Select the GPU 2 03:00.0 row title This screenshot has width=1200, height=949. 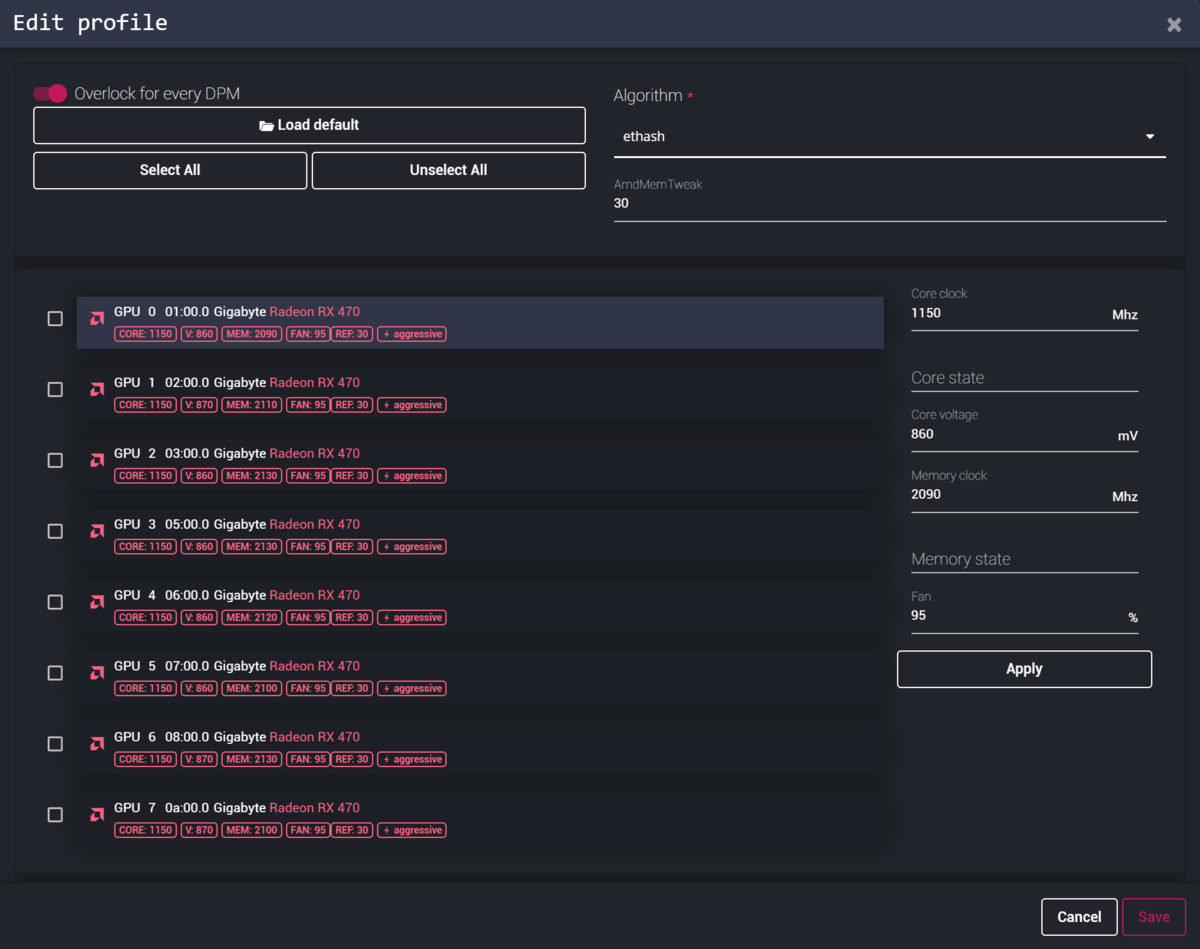coord(237,454)
